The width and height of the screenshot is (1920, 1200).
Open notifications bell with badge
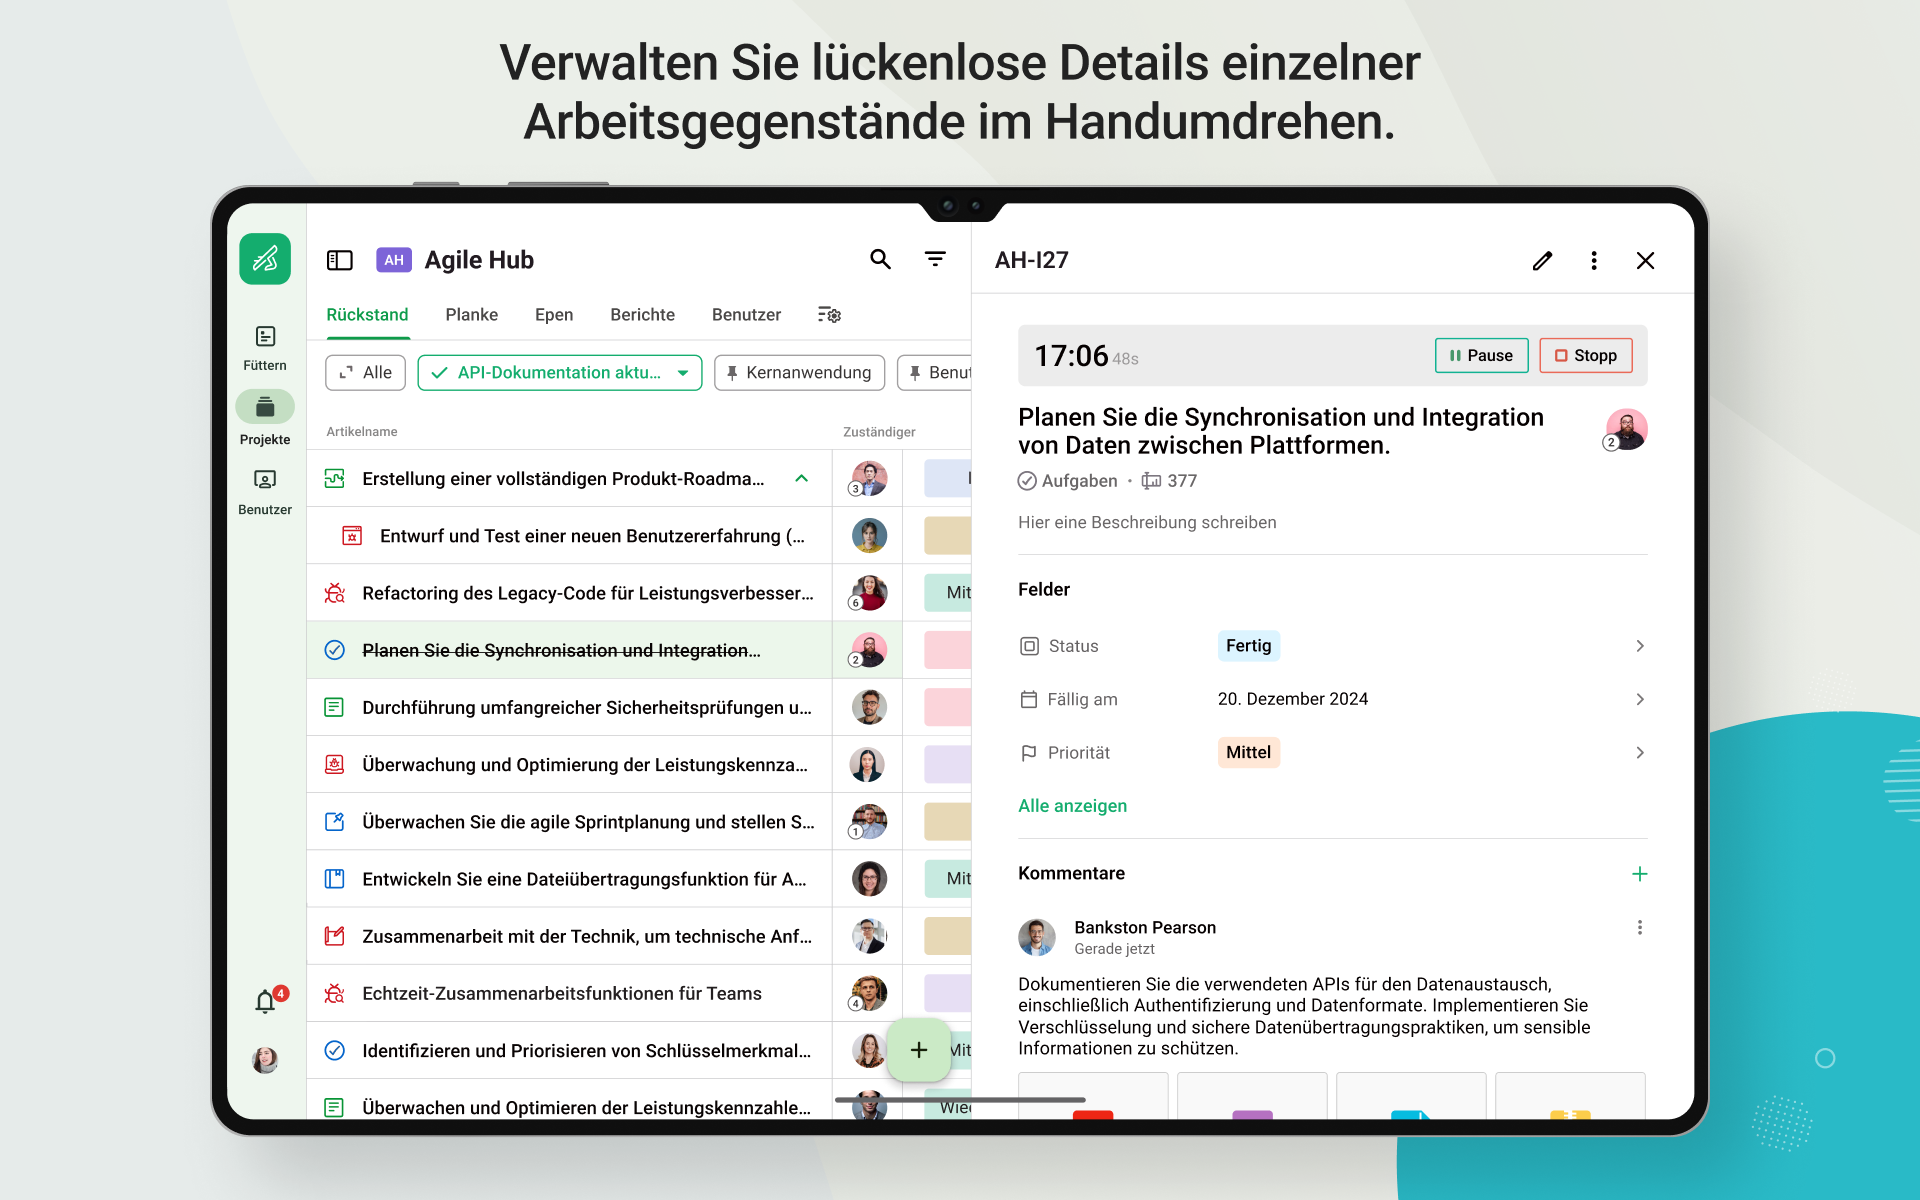(266, 1001)
